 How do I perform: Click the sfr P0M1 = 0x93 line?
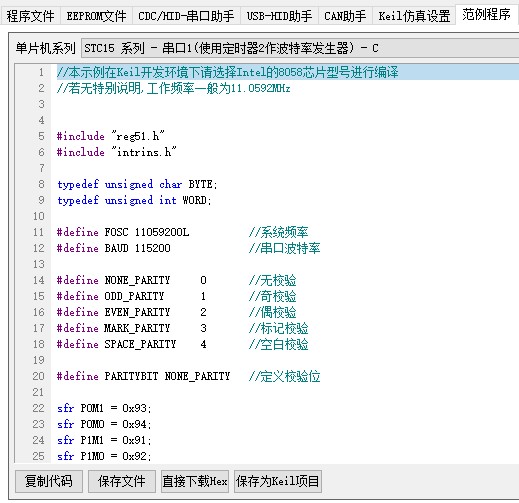pos(104,408)
